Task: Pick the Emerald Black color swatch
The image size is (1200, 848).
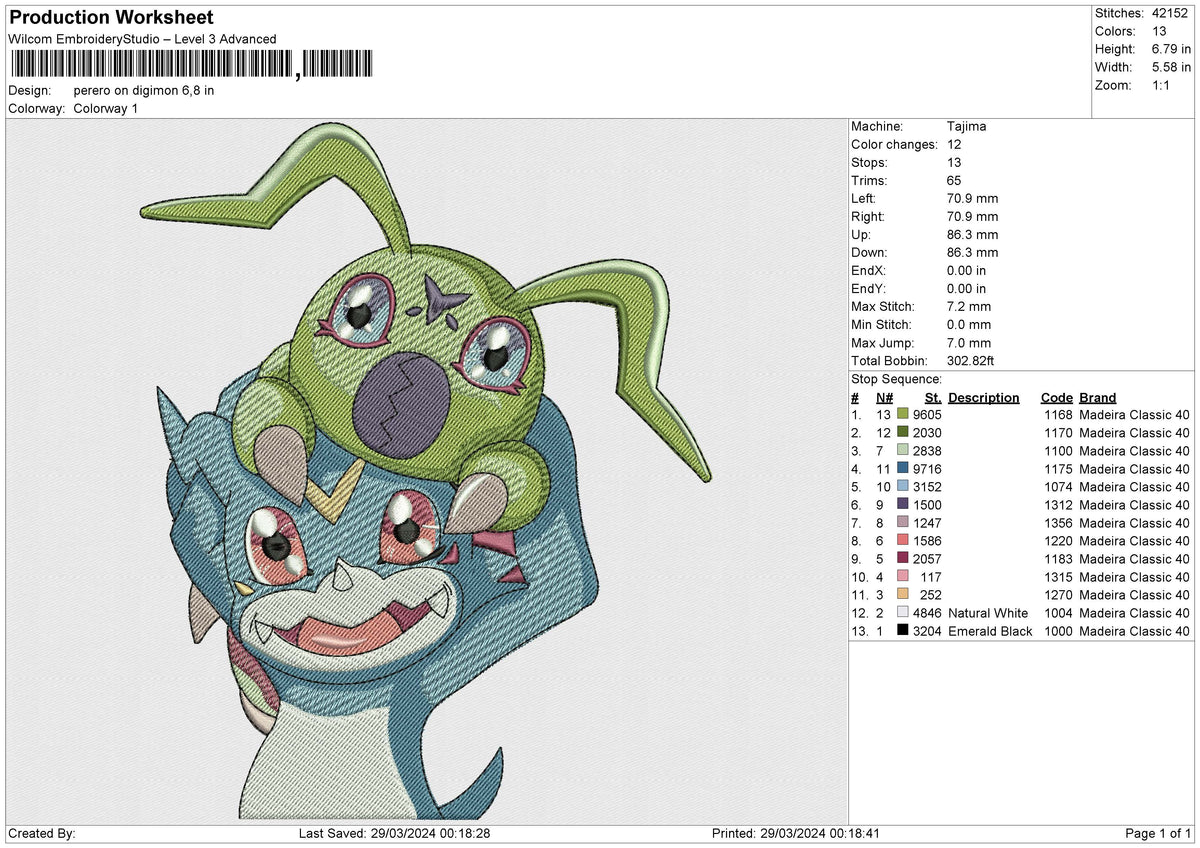Action: [903, 630]
